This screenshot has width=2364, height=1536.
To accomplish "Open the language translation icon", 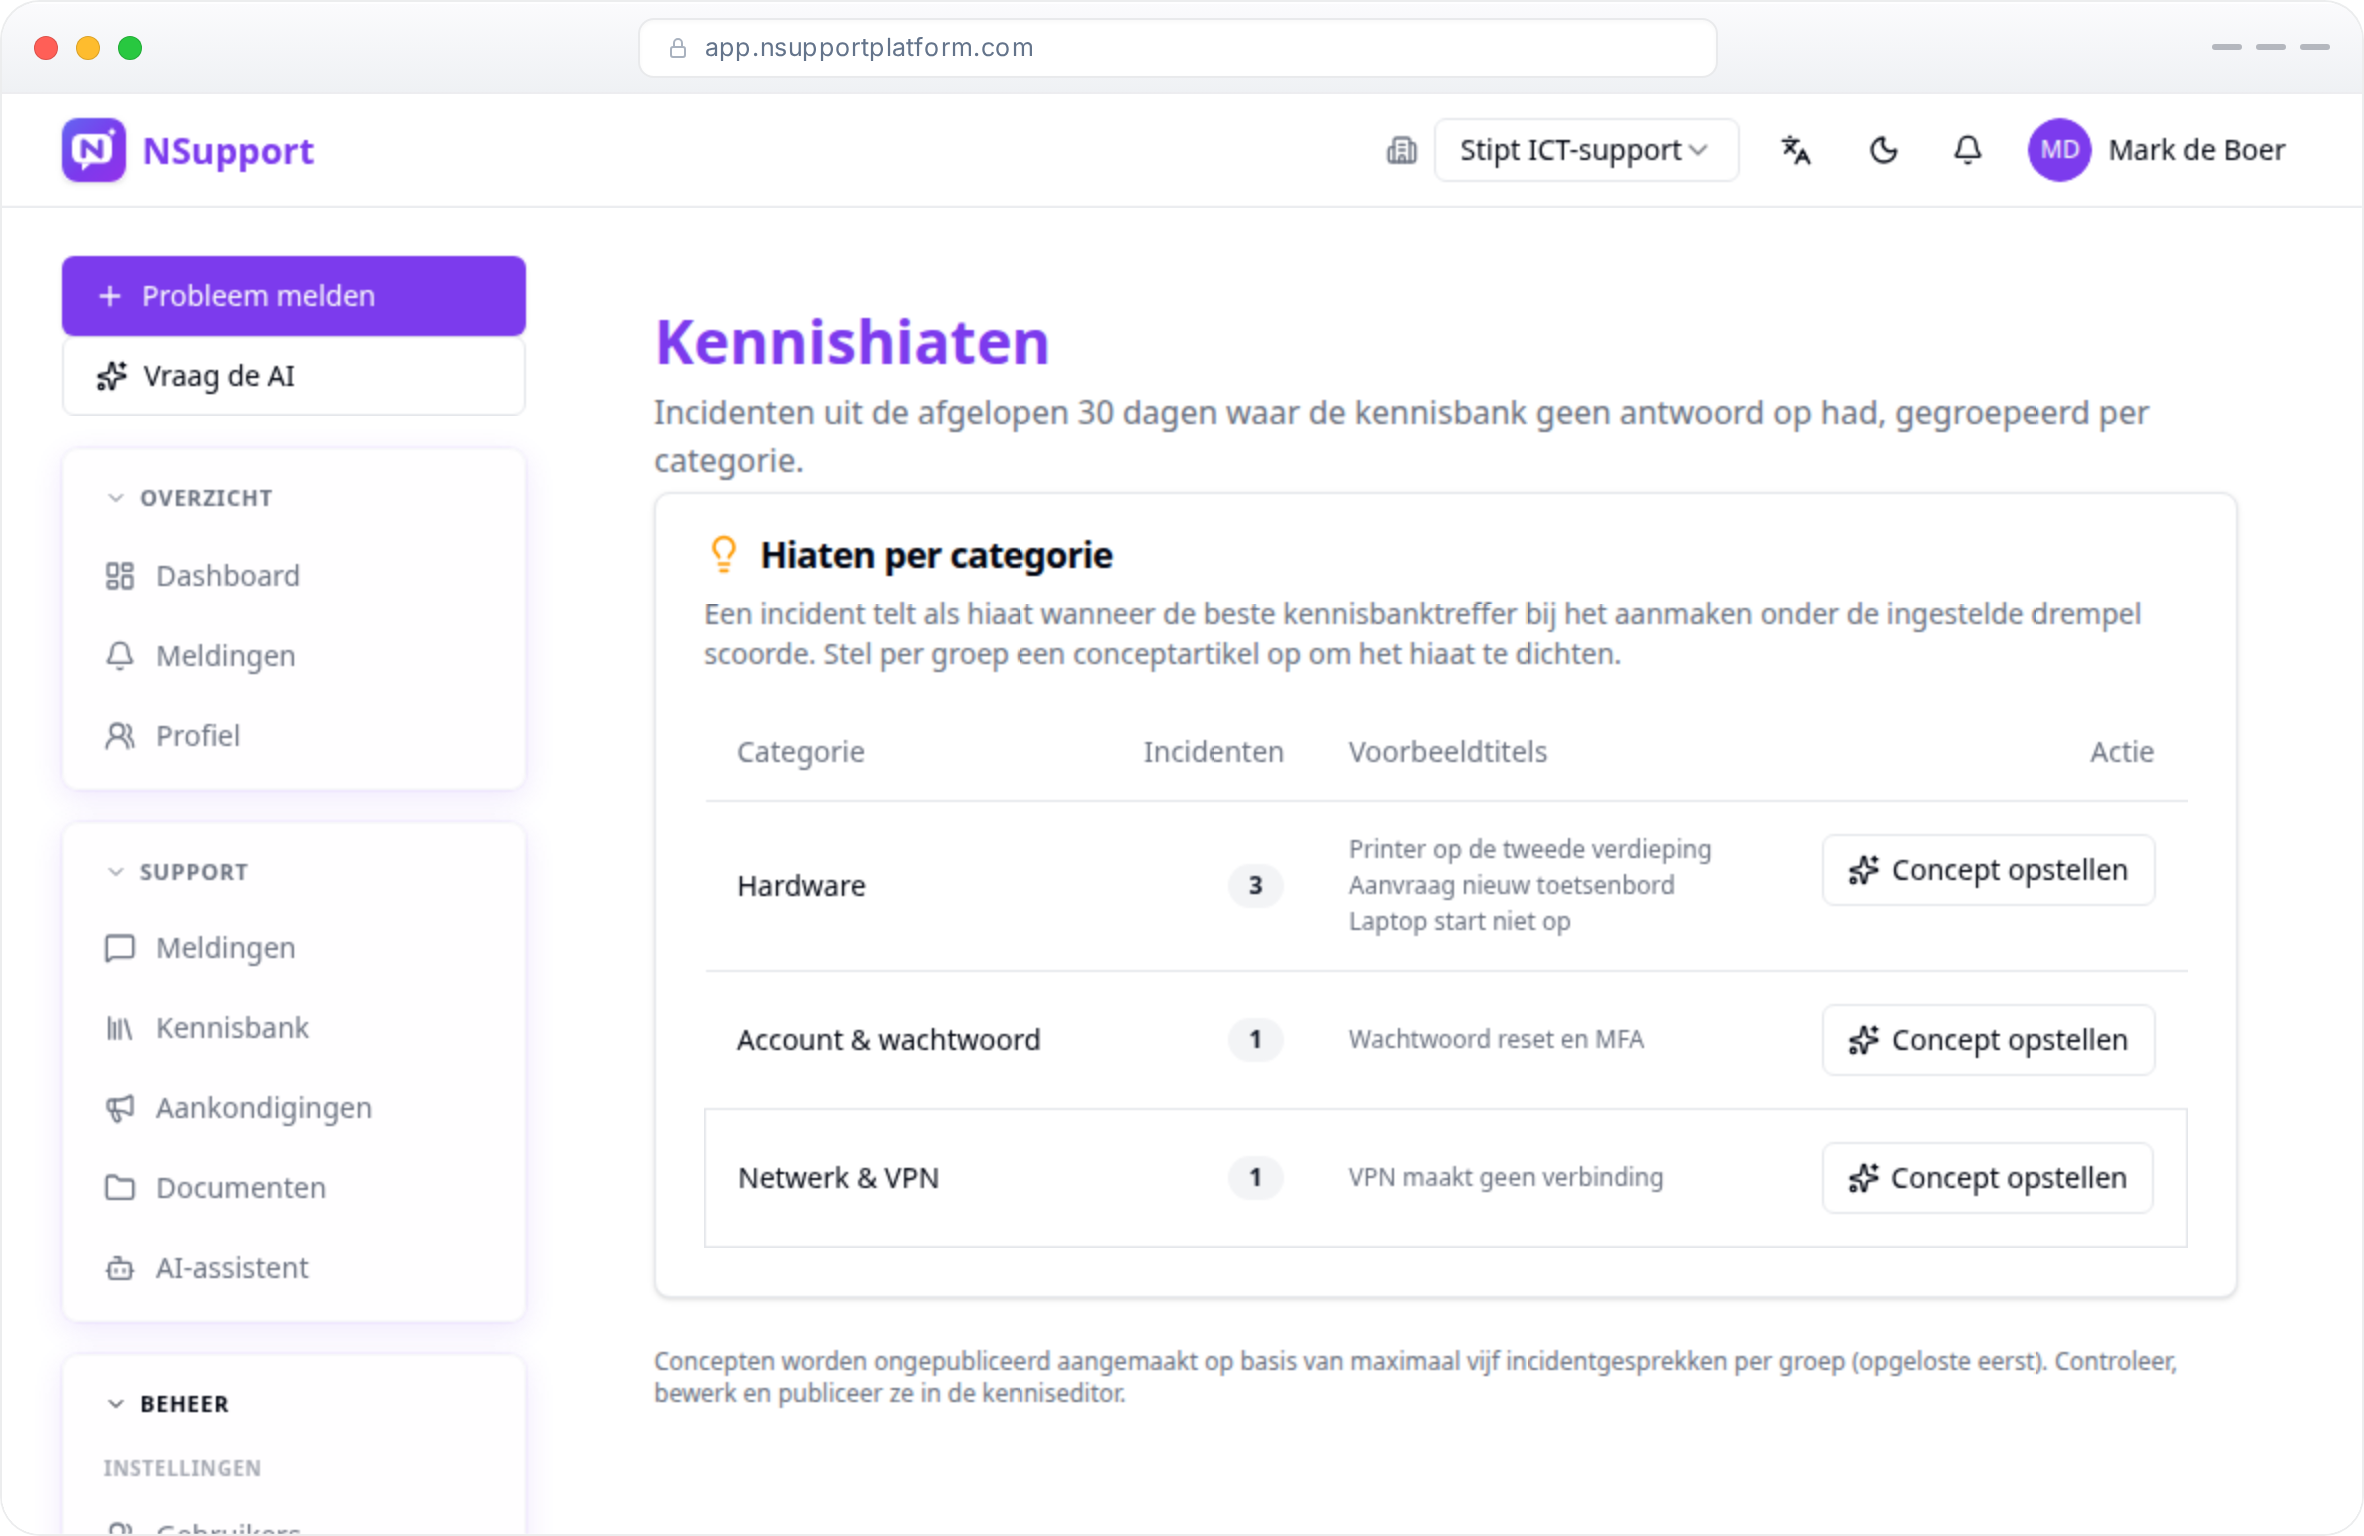I will (x=1796, y=150).
